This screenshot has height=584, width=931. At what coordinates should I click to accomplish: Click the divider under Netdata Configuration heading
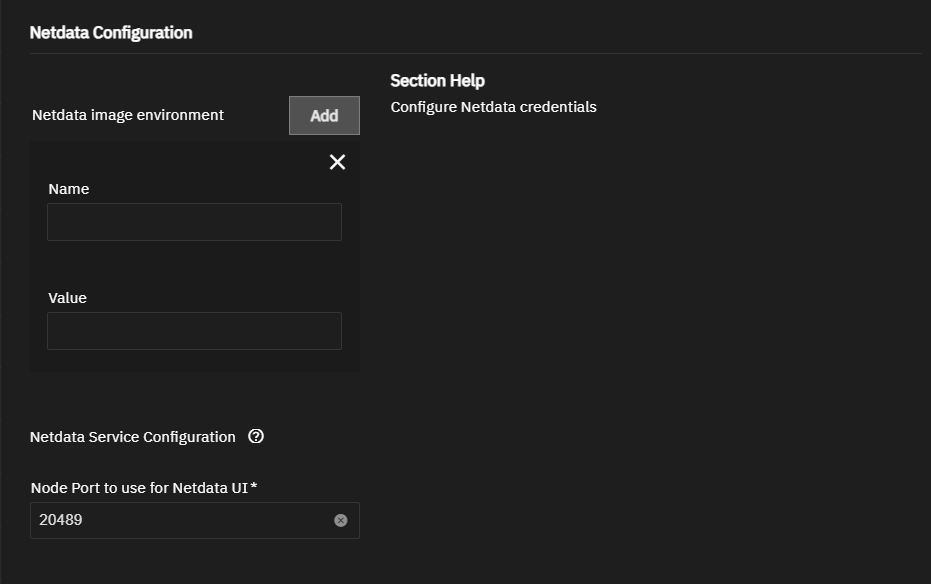pos(475,53)
